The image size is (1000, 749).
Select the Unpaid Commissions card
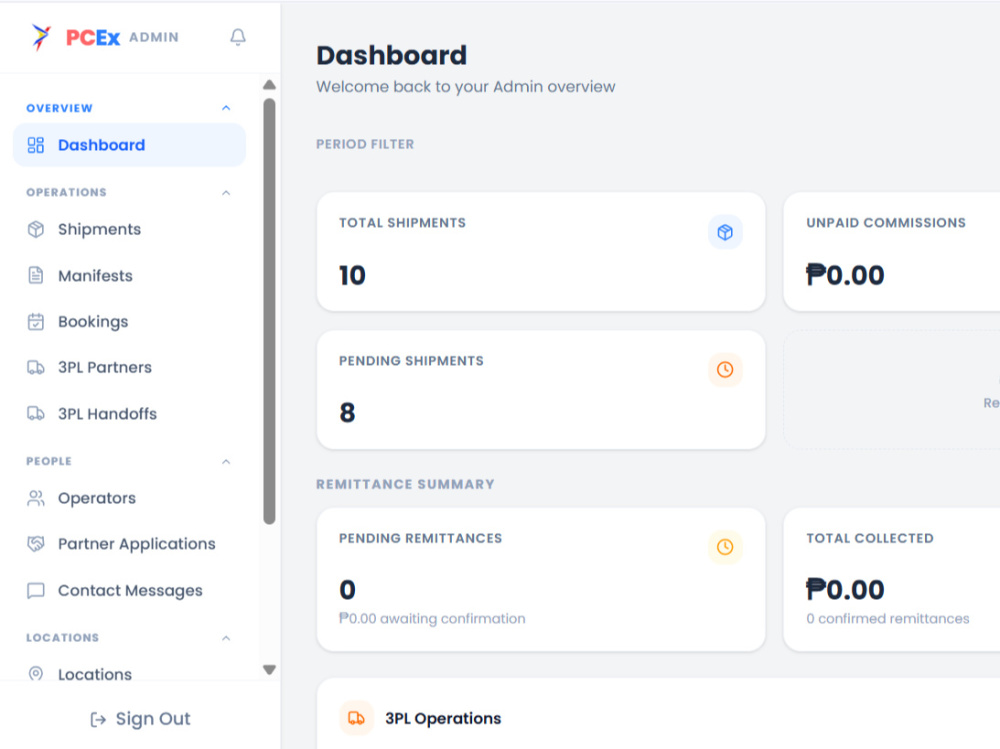(x=892, y=252)
